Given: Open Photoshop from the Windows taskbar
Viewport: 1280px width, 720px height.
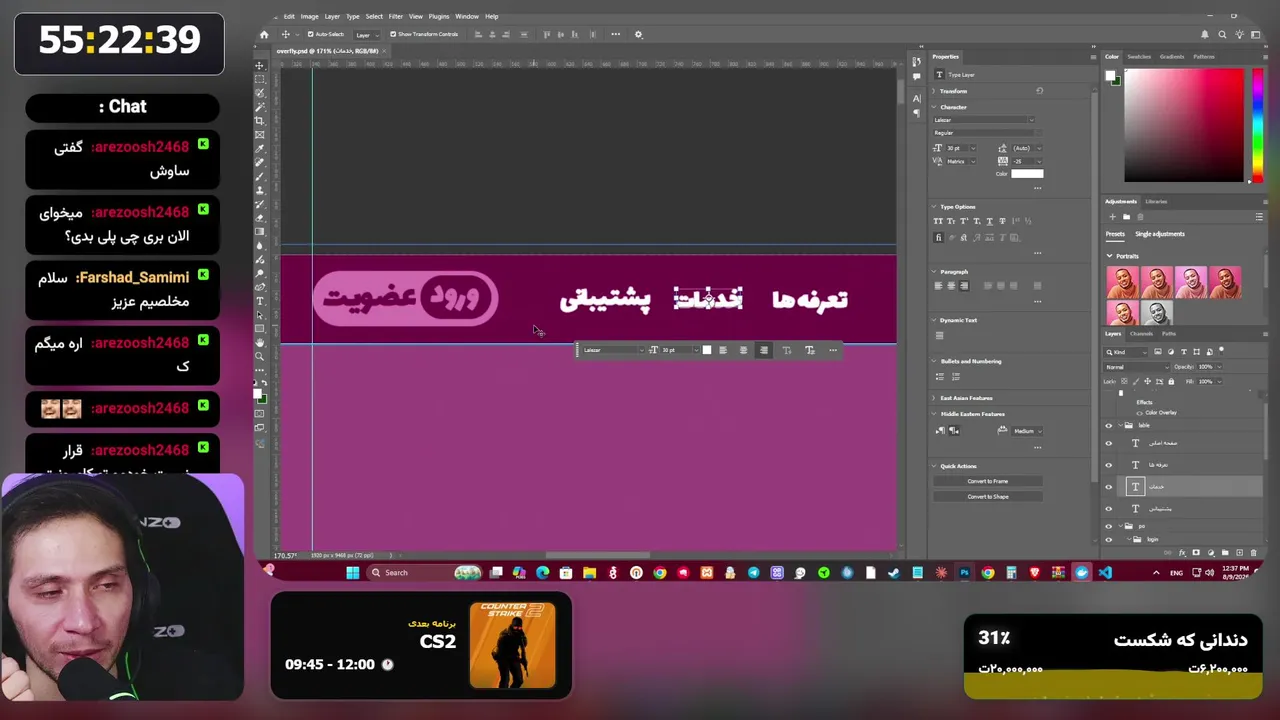Looking at the screenshot, I should 964,573.
